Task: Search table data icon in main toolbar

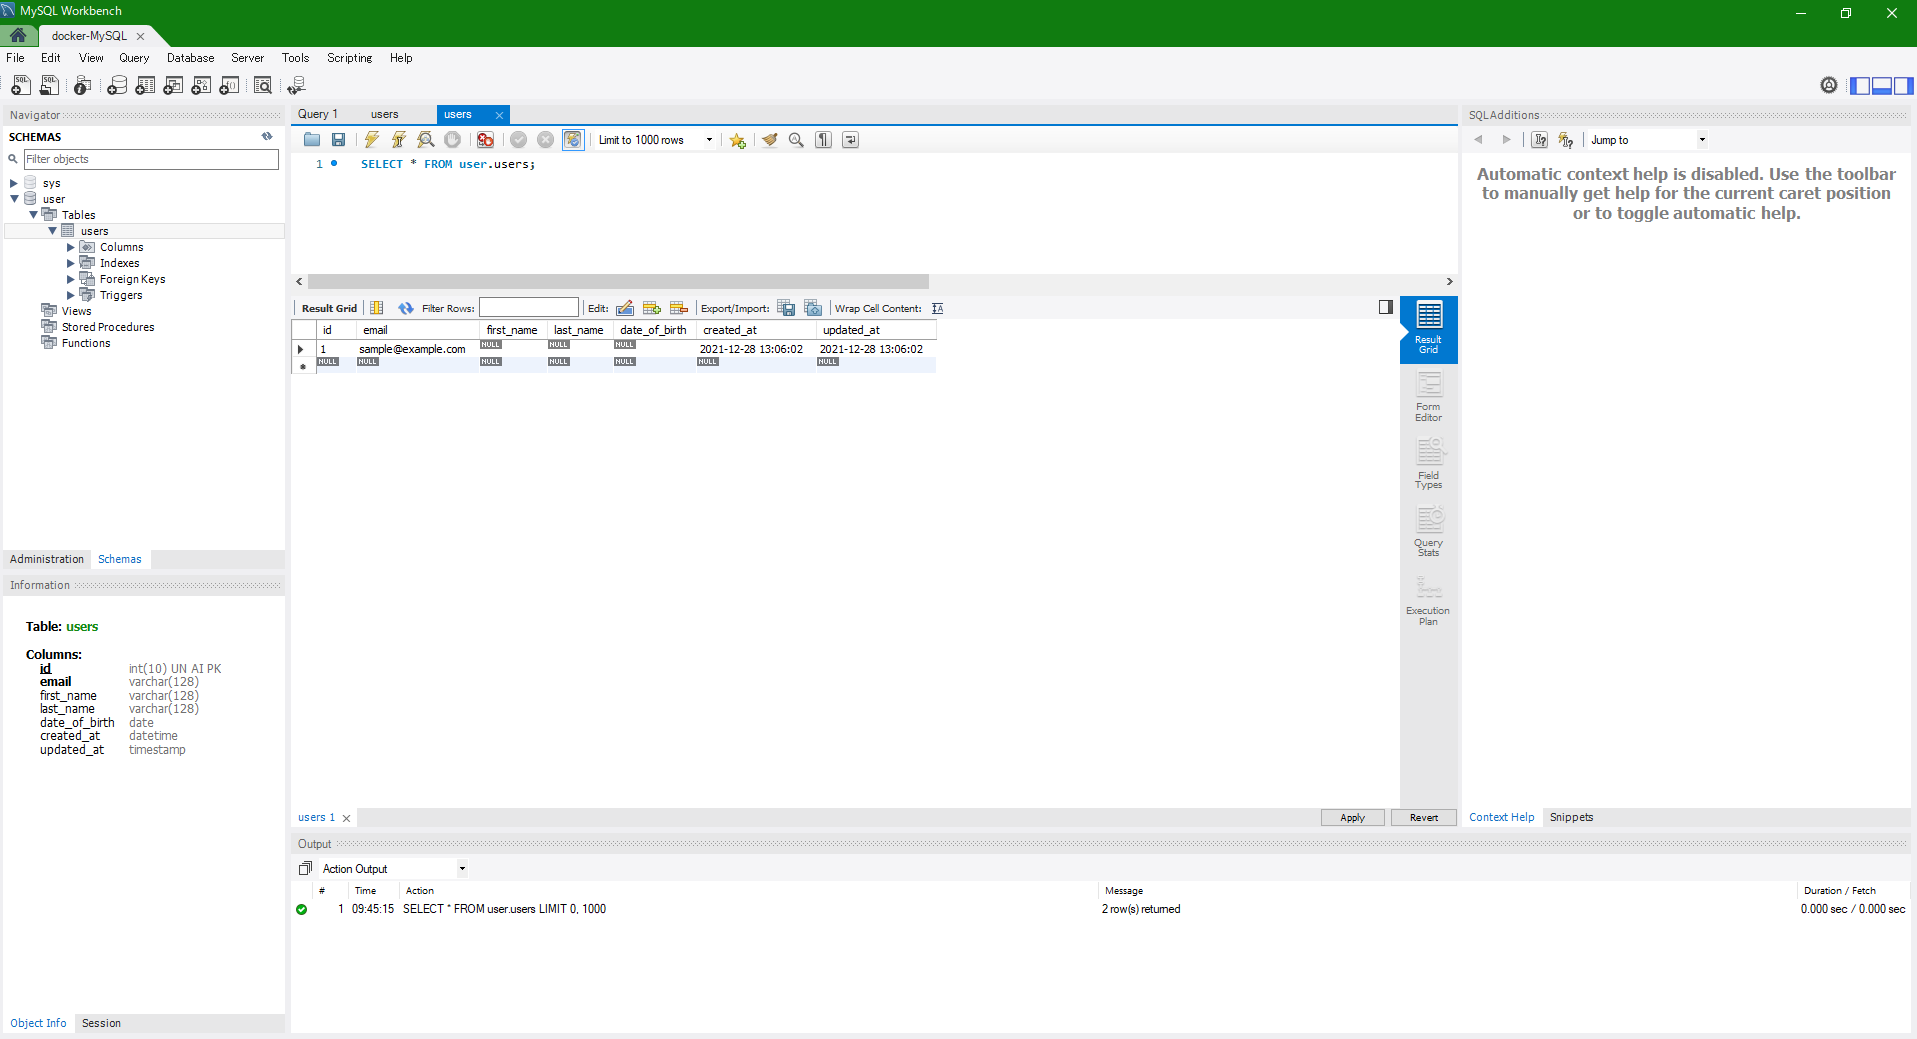Action: [x=263, y=86]
